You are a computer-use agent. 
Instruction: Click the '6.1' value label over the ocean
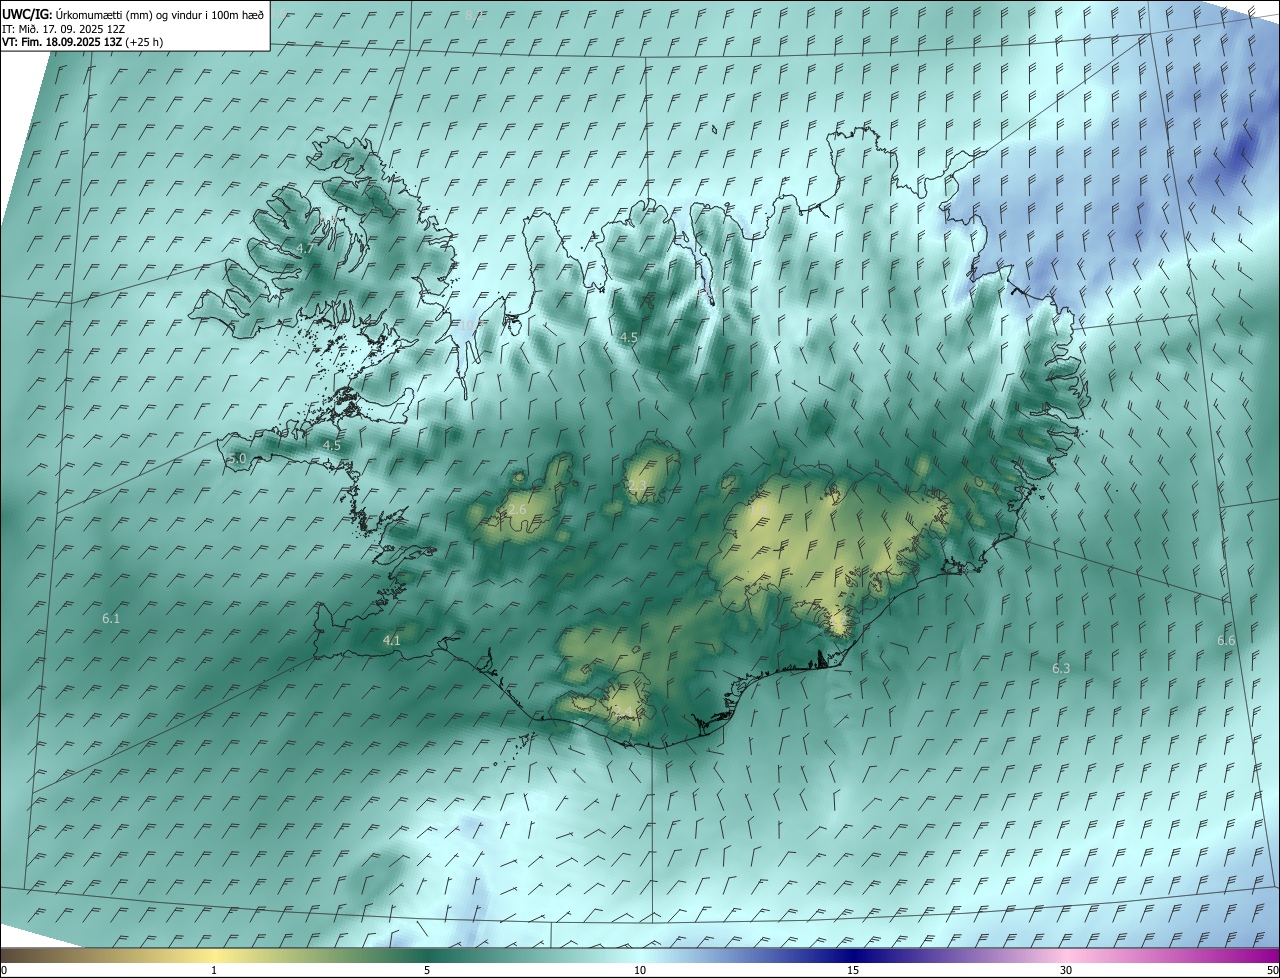point(111,619)
